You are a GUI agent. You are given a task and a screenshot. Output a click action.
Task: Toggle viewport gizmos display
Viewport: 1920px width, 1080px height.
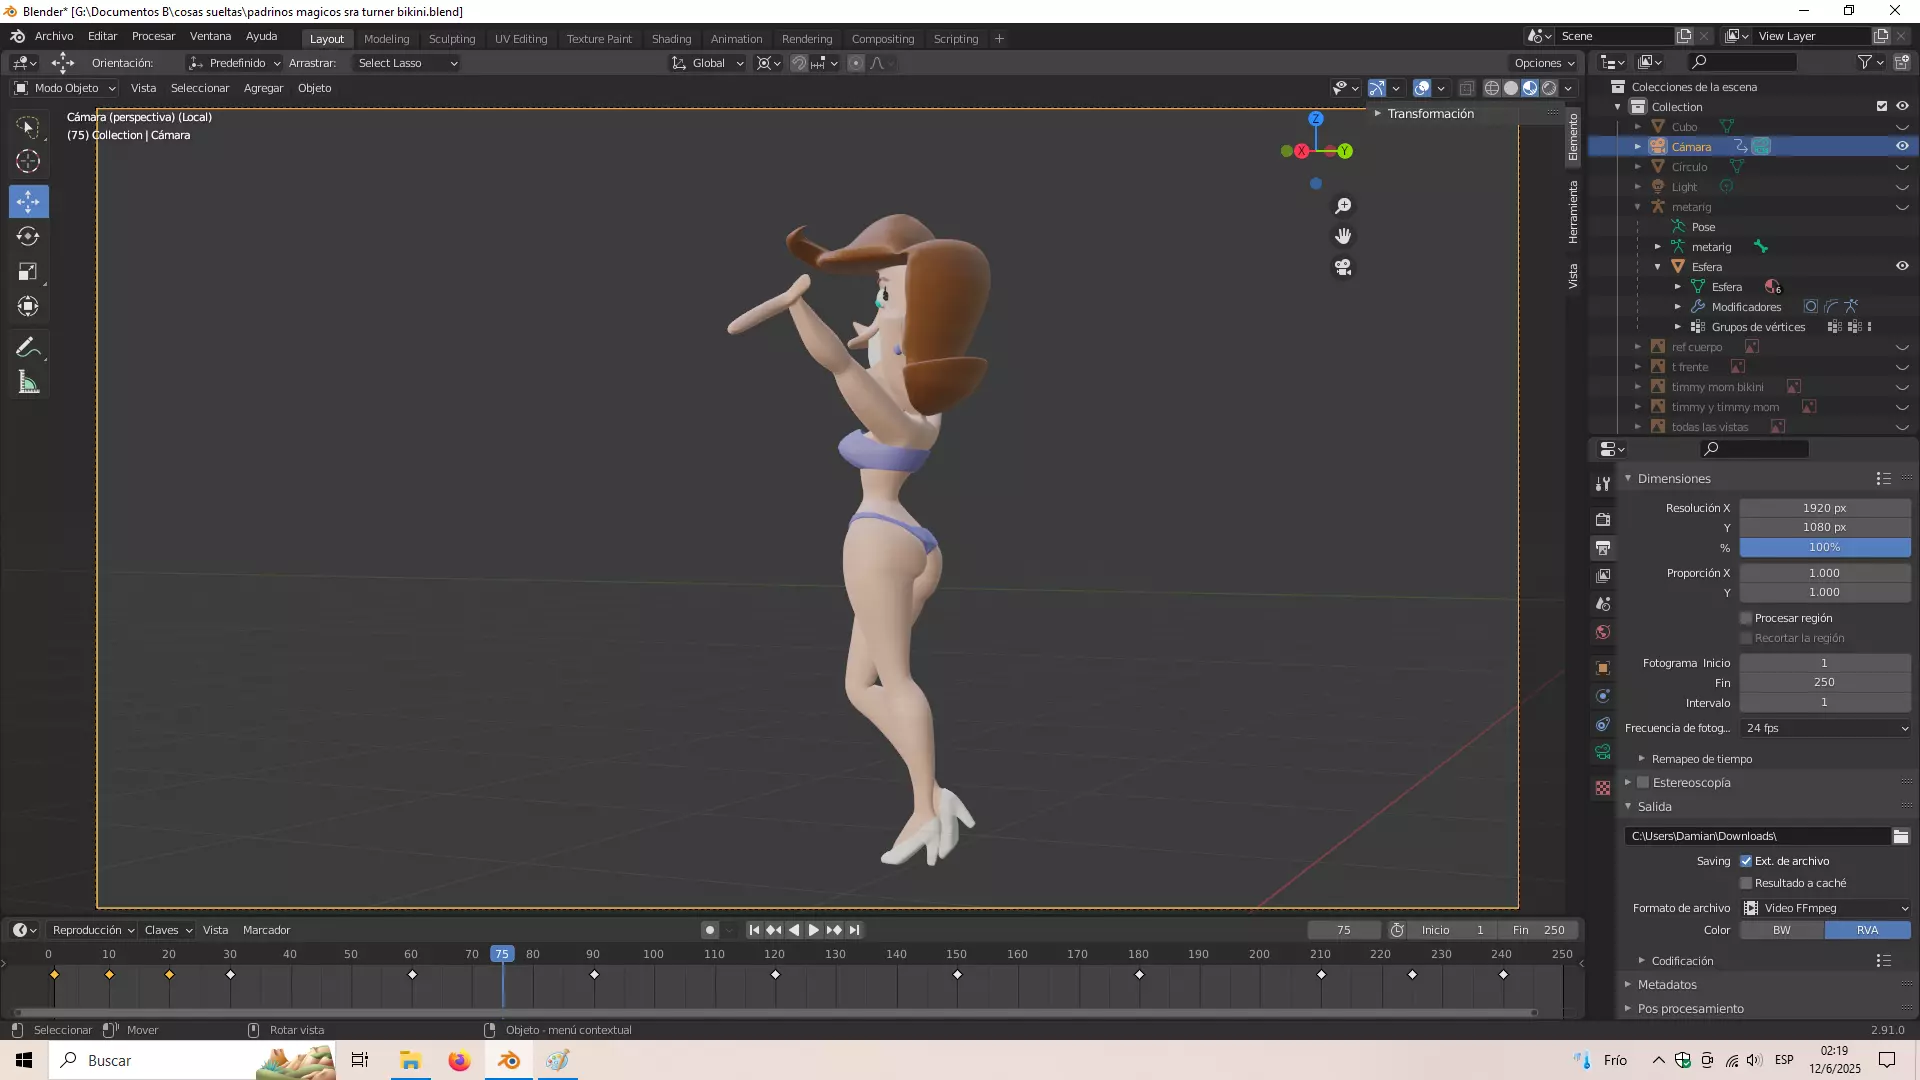[1377, 88]
